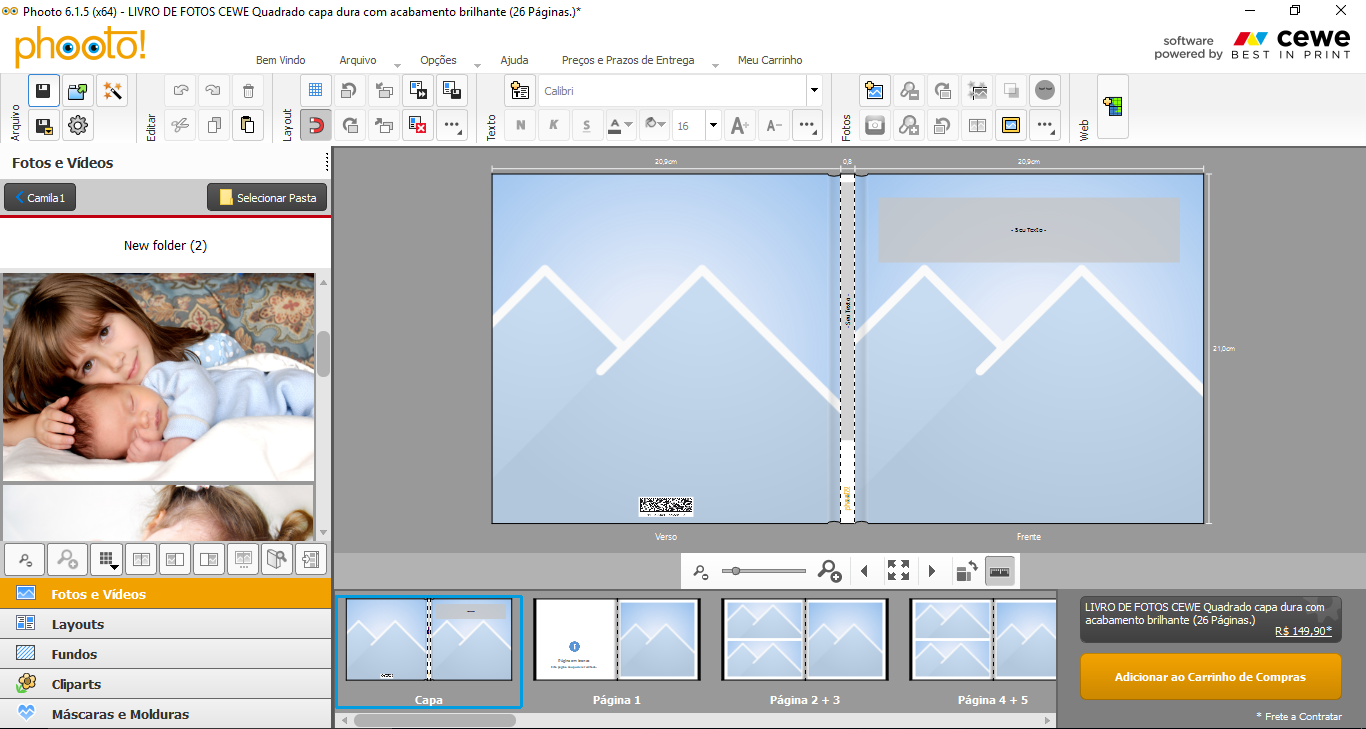Image resolution: width=1366 pixels, height=729 pixels.
Task: Expand the font size dropdown
Action: pyautogui.click(x=713, y=125)
